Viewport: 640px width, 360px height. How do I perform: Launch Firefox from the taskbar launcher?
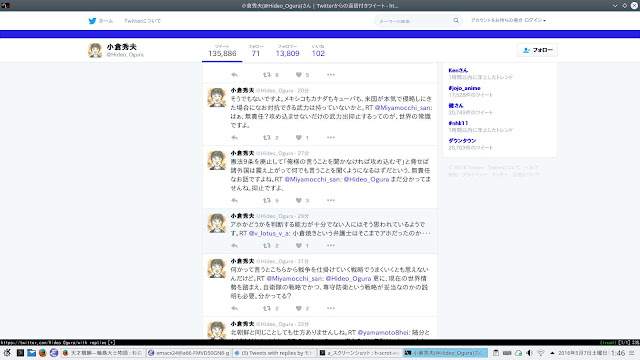pos(42,353)
